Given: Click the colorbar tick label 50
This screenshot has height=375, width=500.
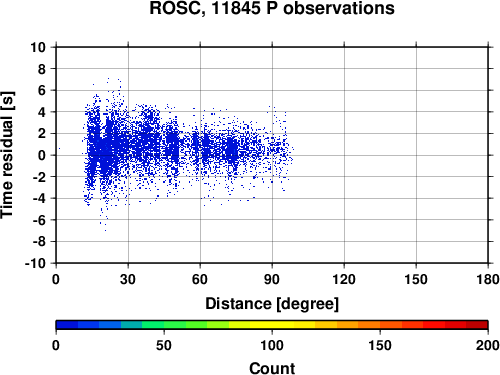Looking at the screenshot, I should click(164, 345).
